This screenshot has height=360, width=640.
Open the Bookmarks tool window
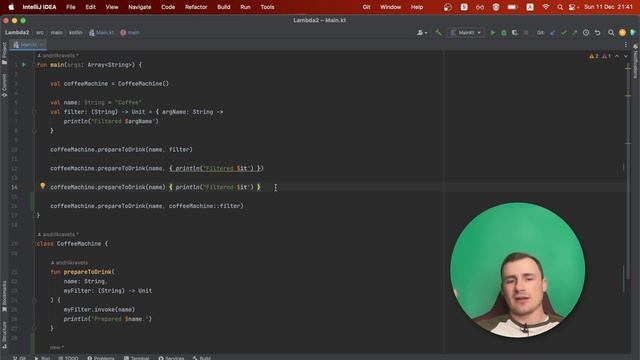pos(4,296)
